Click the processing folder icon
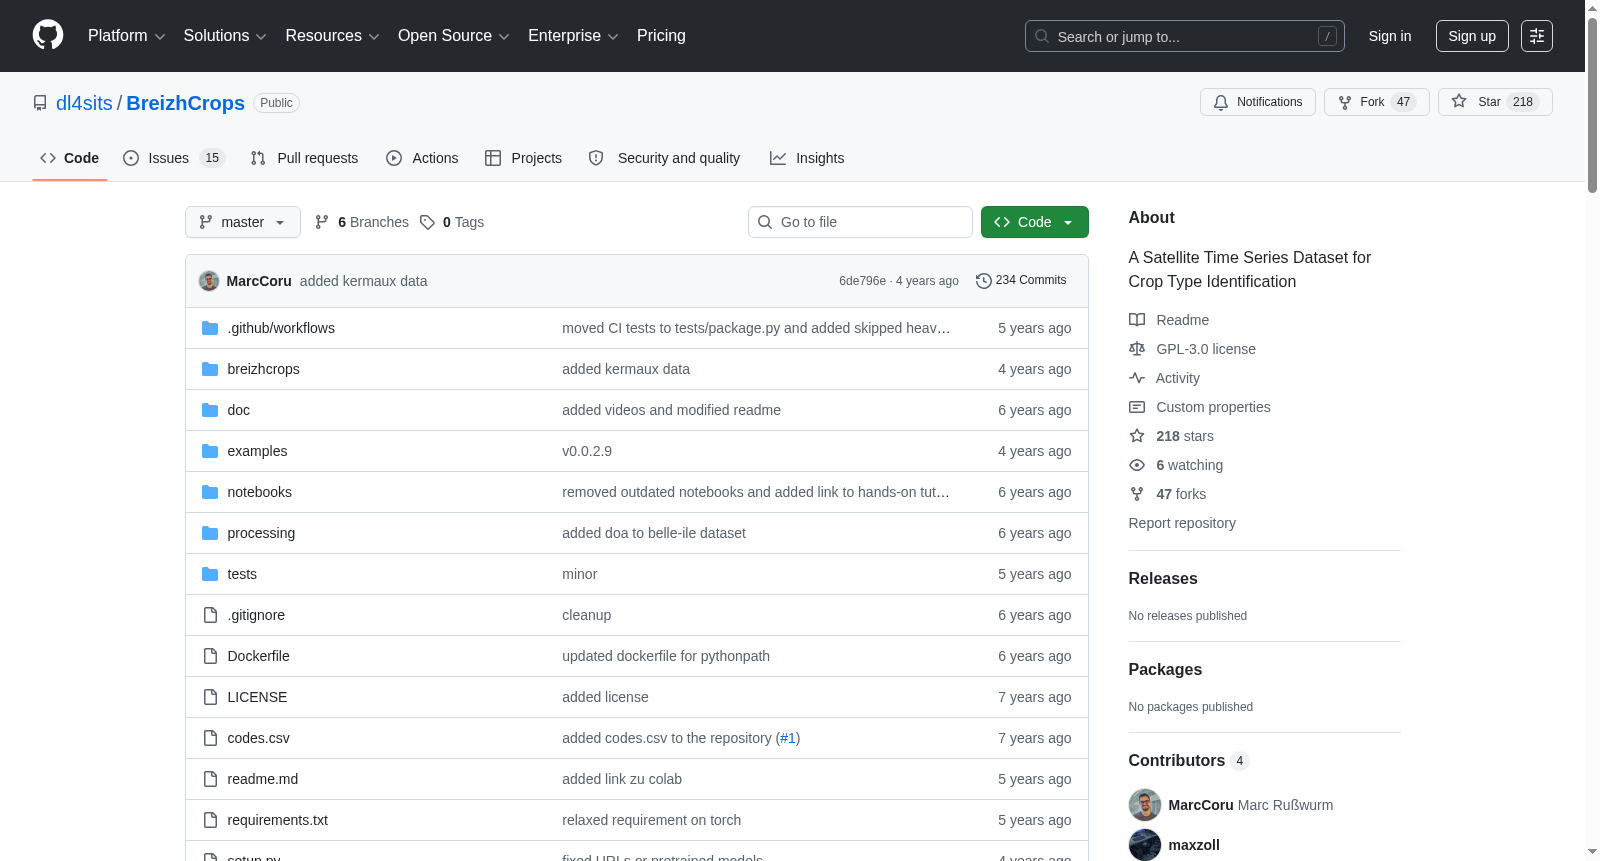This screenshot has width=1600, height=861. (210, 533)
